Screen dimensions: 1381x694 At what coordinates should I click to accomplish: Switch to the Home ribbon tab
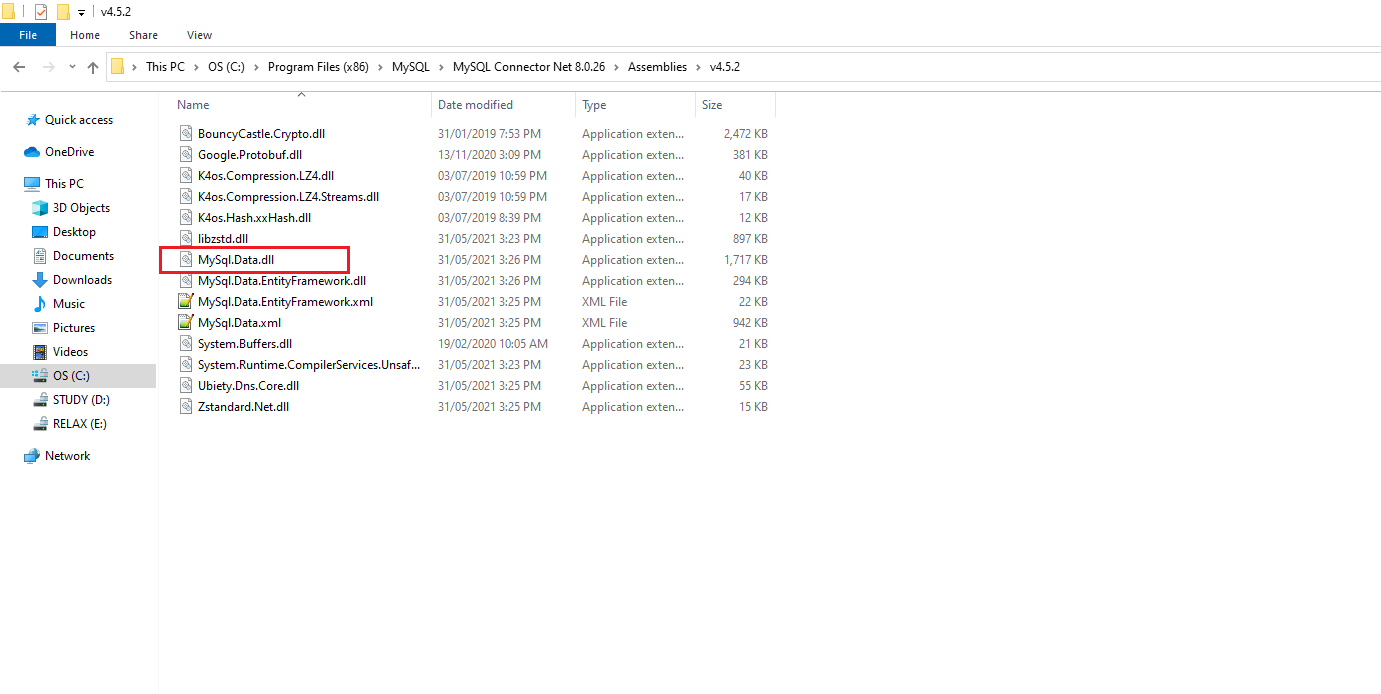(x=85, y=35)
